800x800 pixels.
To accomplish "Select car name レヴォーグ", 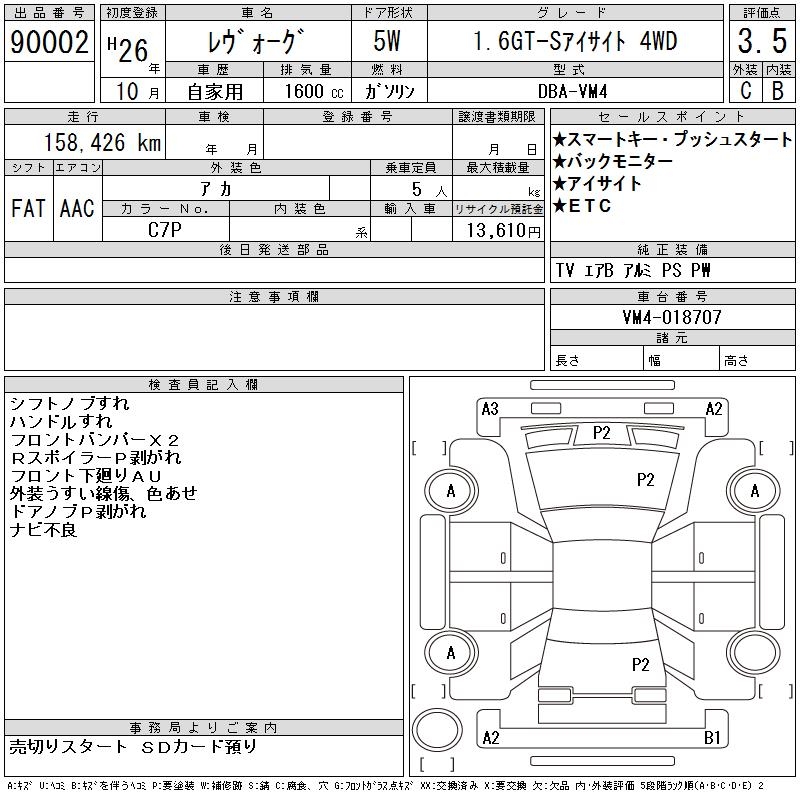I will point(256,41).
